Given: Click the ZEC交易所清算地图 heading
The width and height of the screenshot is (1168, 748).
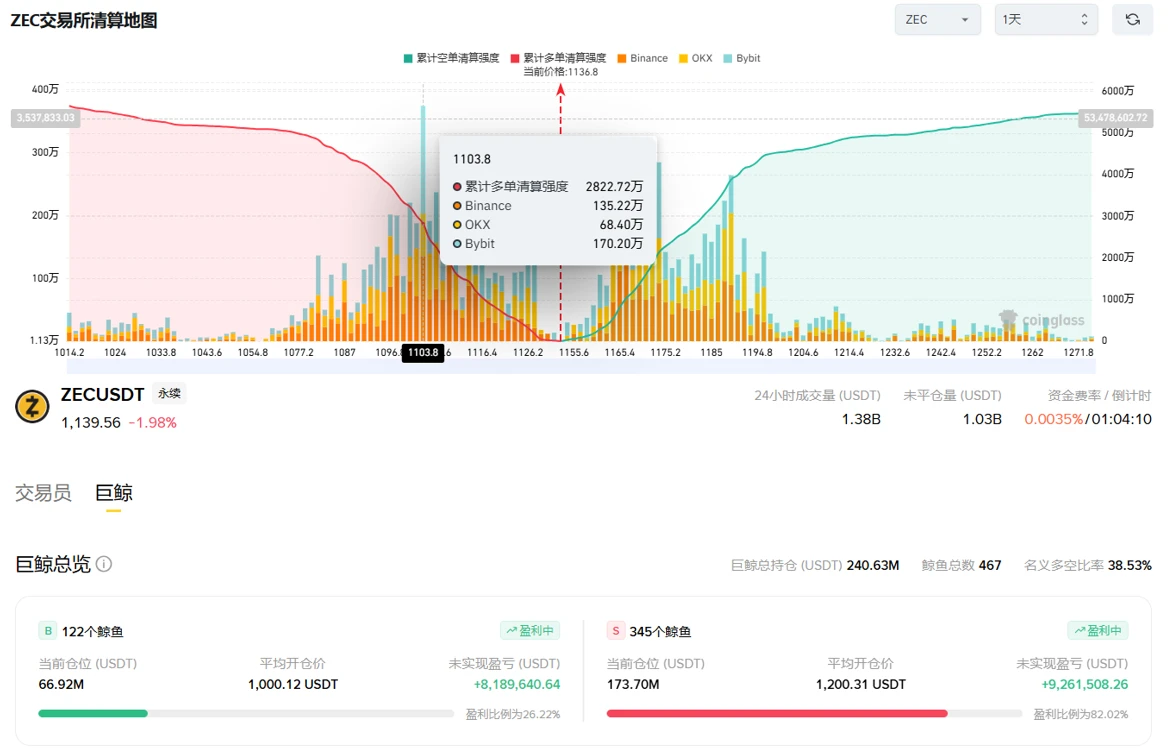Looking at the screenshot, I should (x=84, y=21).
